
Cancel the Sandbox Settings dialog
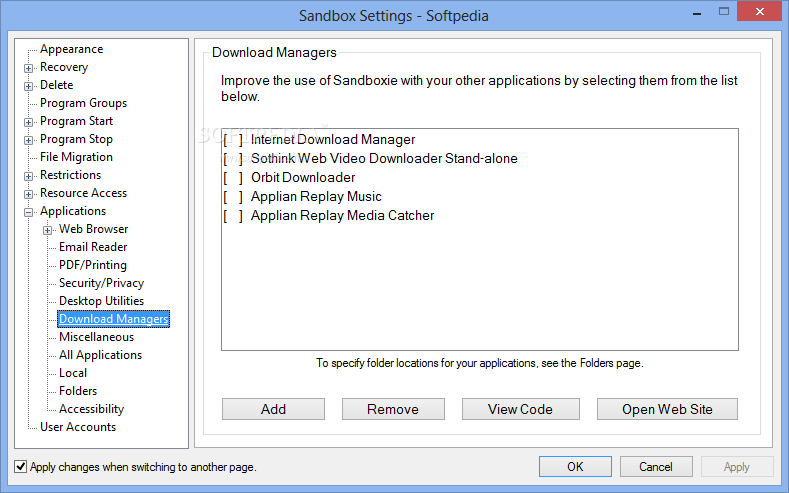(x=656, y=466)
